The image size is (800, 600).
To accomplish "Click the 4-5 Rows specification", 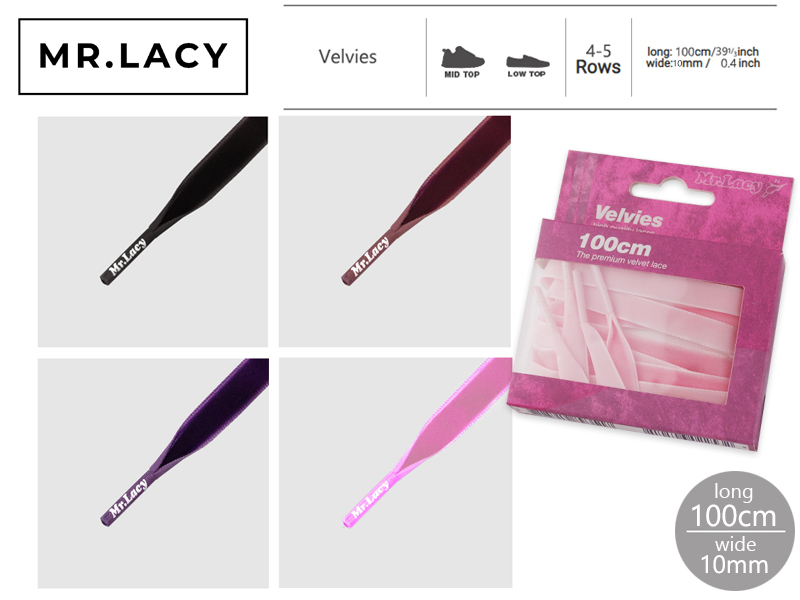I will [x=598, y=59].
